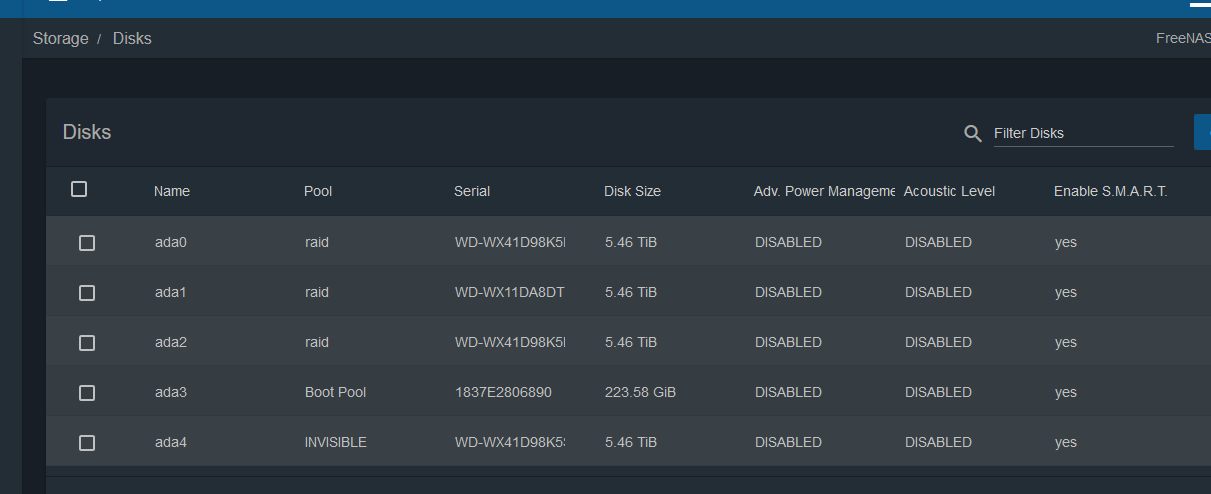Focus the Filter Disks search field

point(1082,133)
